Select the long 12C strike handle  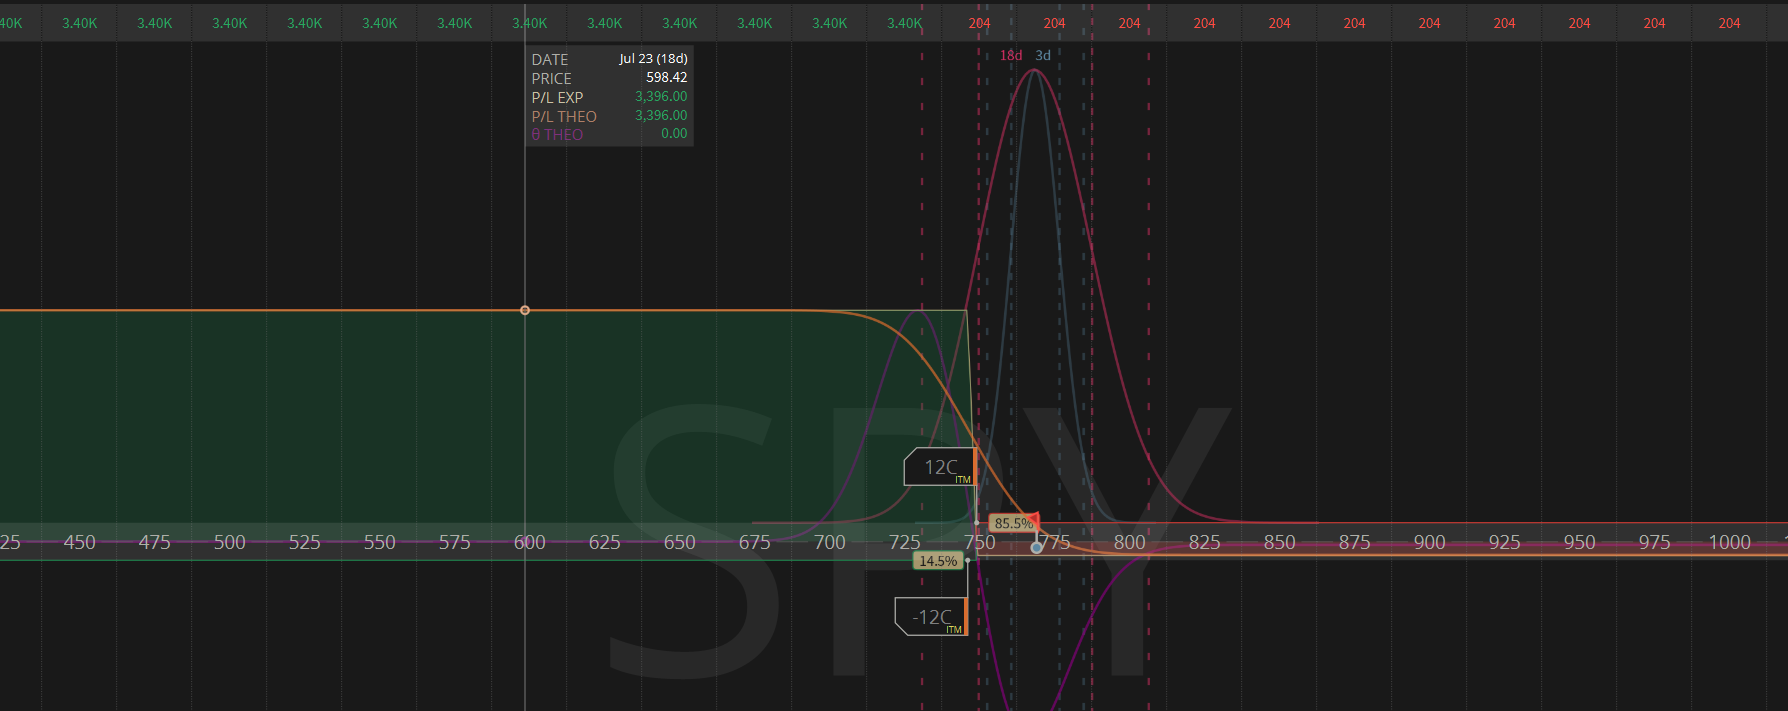[940, 467]
